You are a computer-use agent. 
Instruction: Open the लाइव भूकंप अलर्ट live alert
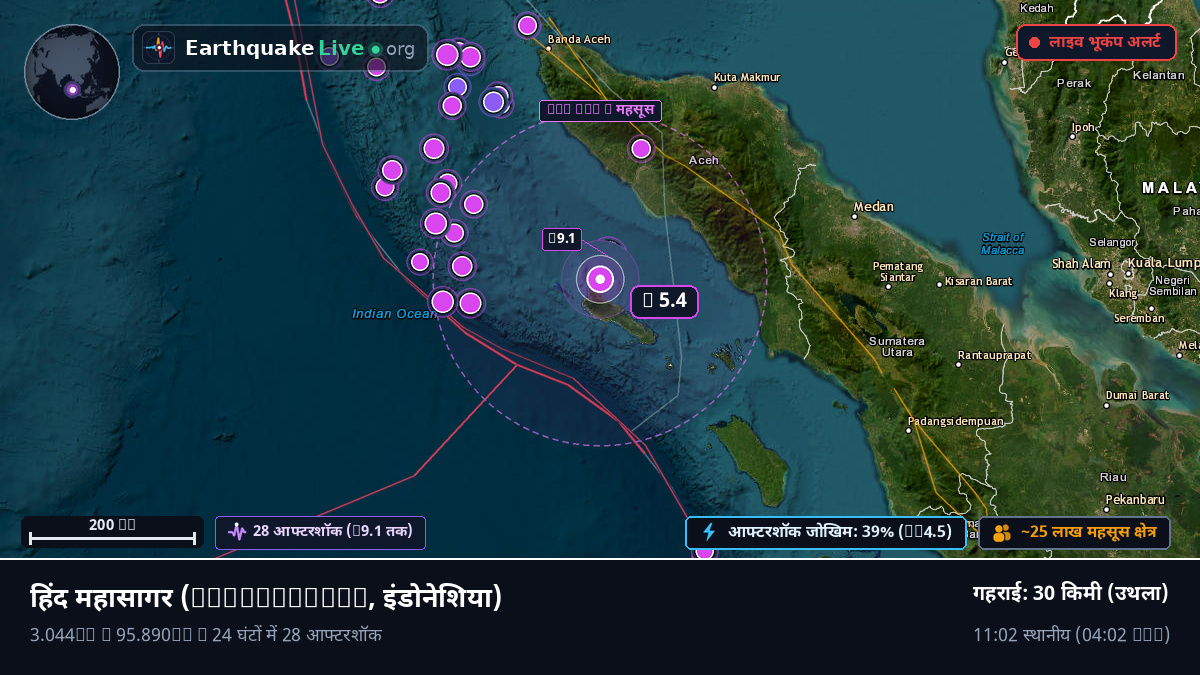tap(1096, 43)
